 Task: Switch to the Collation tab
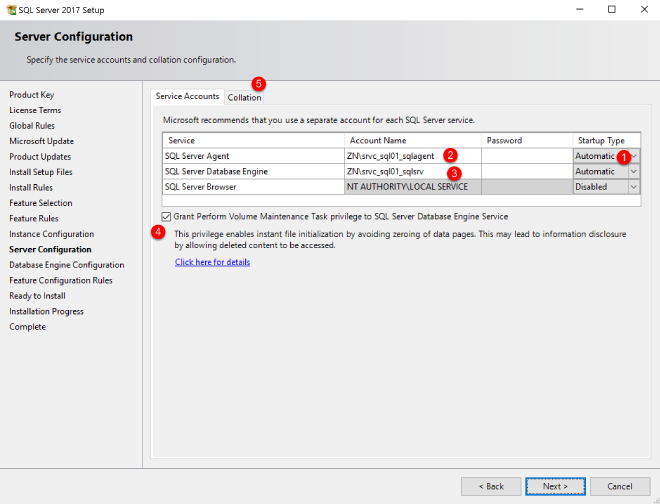[244, 97]
